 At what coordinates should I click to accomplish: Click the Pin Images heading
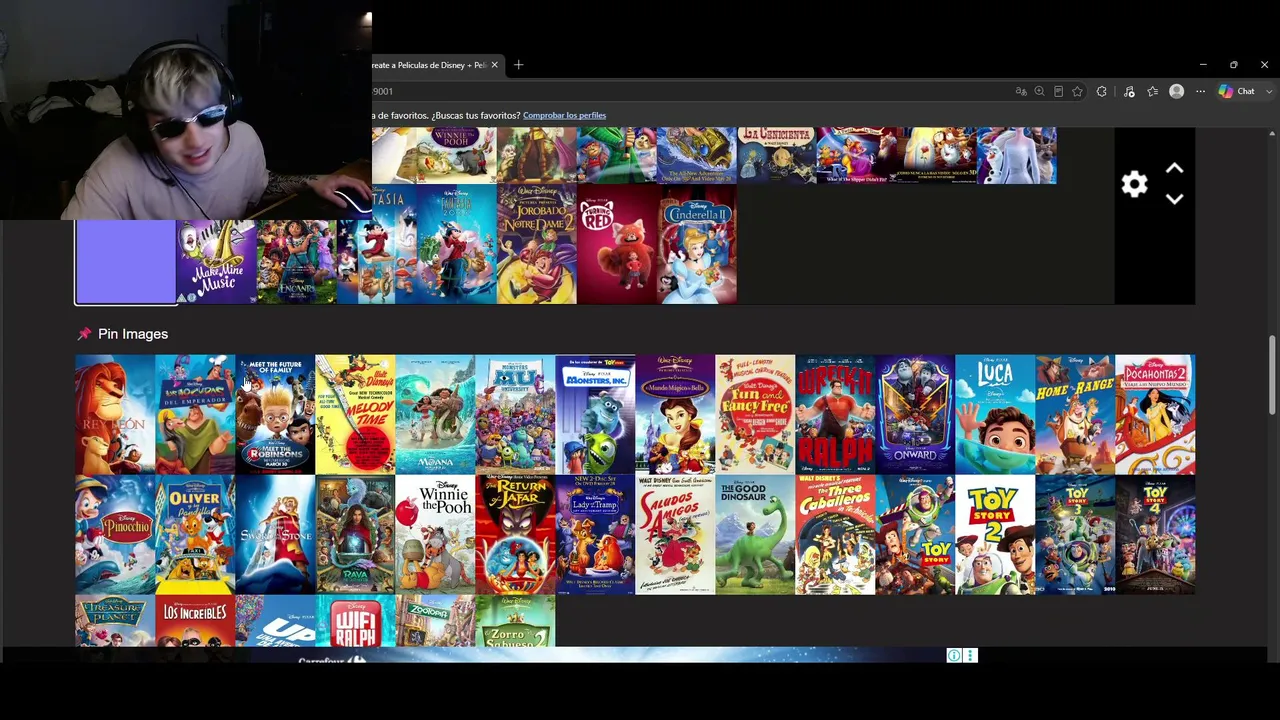[x=133, y=334]
